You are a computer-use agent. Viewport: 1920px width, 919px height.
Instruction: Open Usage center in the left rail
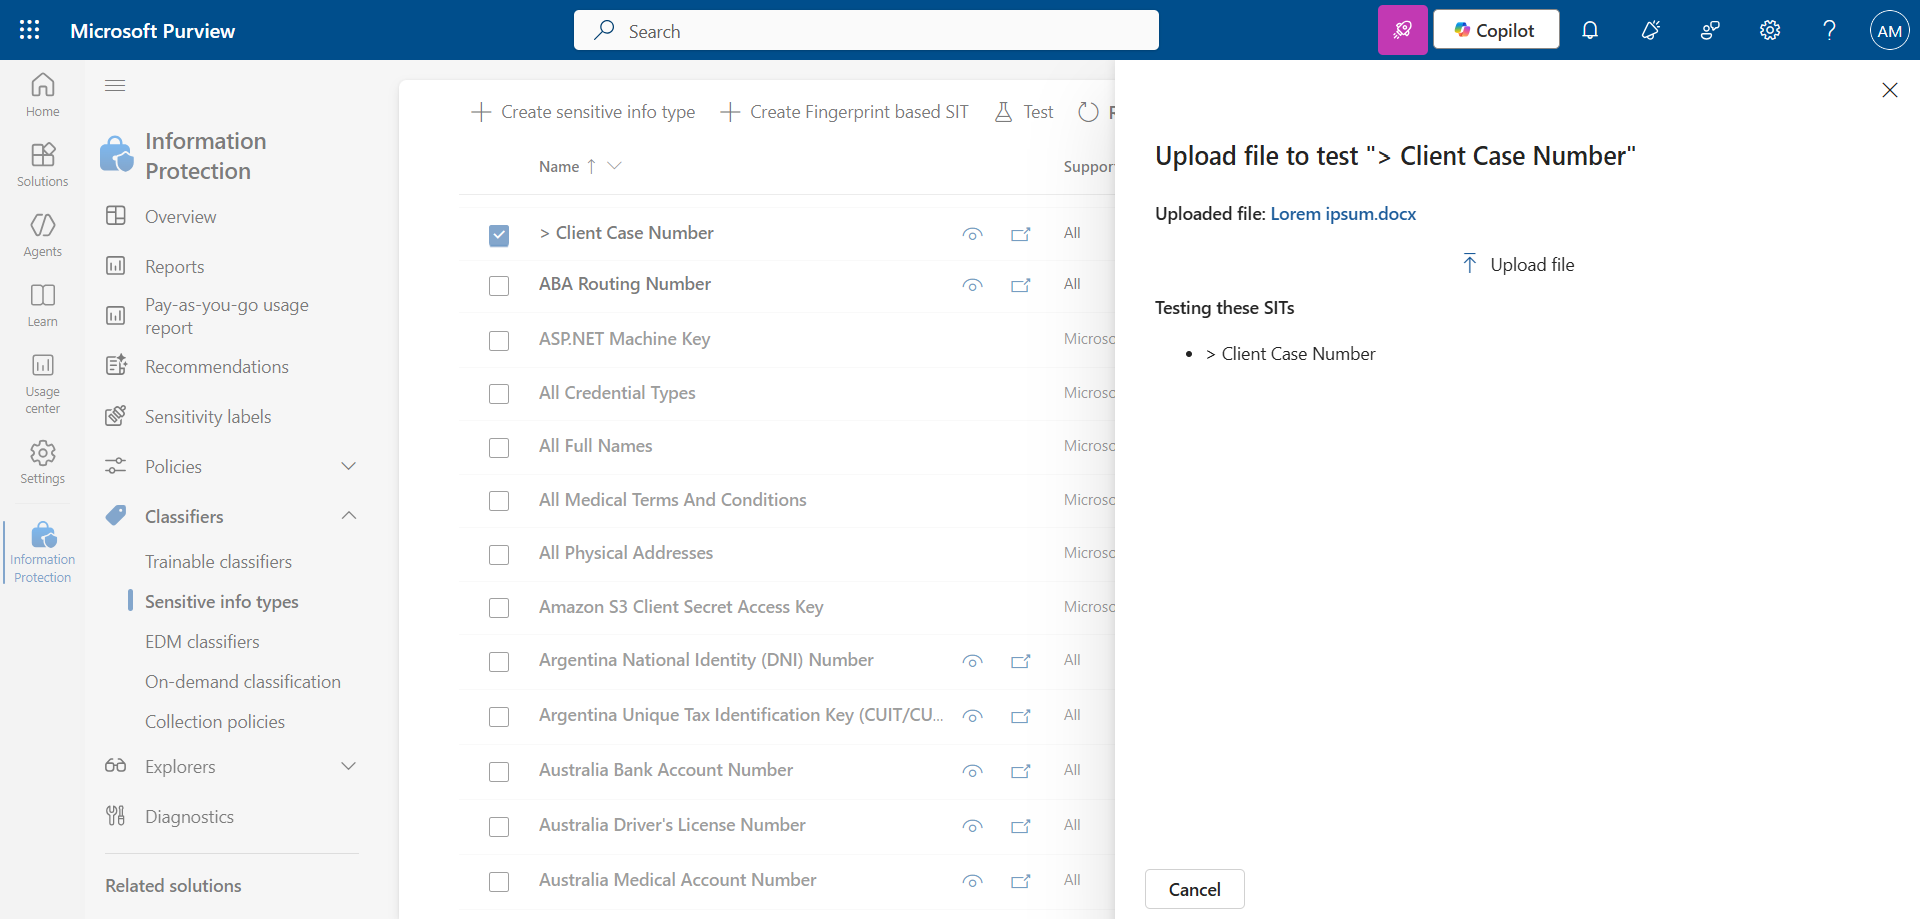(43, 383)
